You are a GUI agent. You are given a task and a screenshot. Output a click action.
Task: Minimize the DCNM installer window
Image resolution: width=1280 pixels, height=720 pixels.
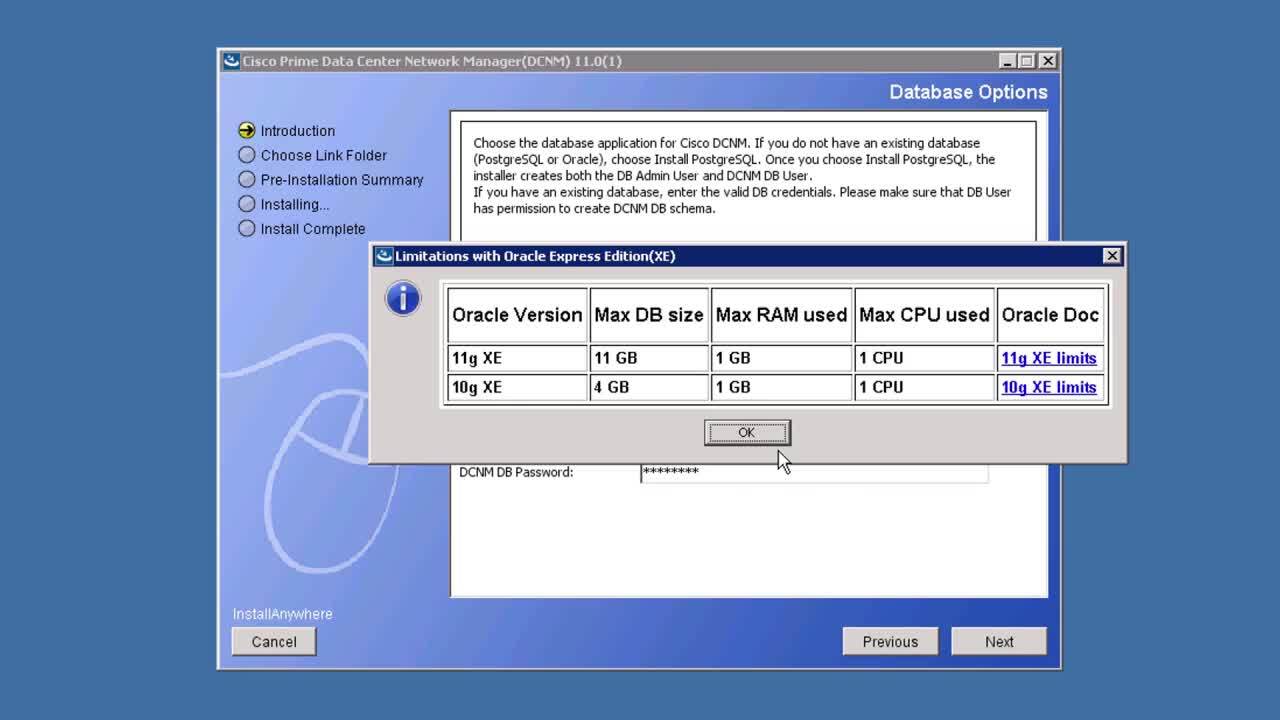tap(1008, 61)
